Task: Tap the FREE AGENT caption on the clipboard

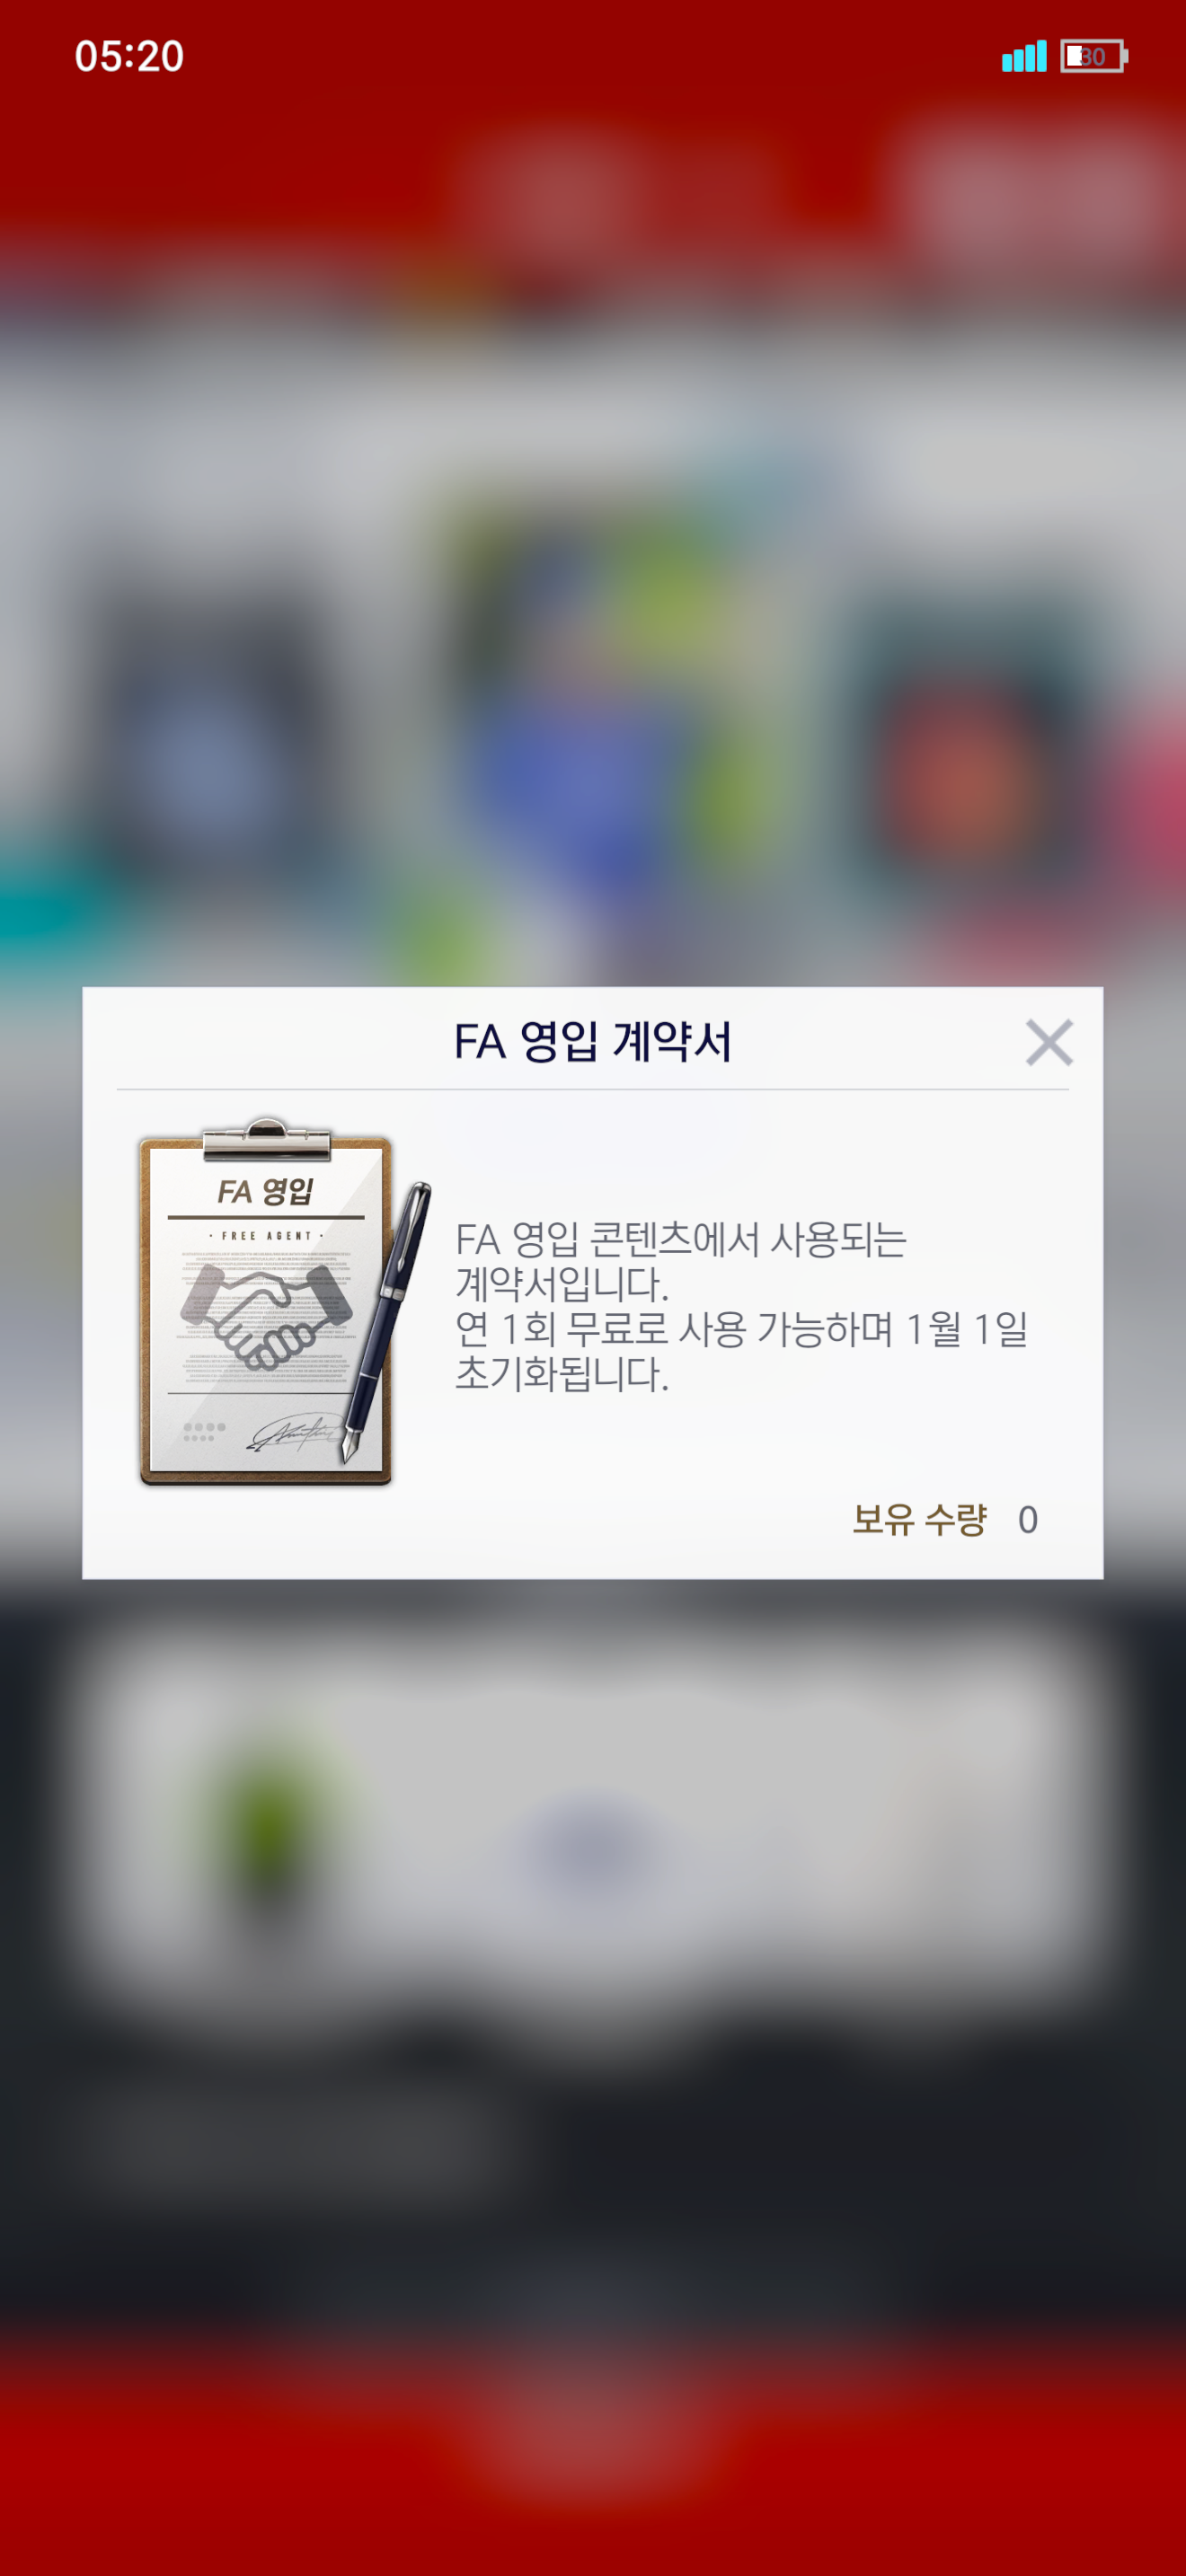Action: (x=266, y=1236)
